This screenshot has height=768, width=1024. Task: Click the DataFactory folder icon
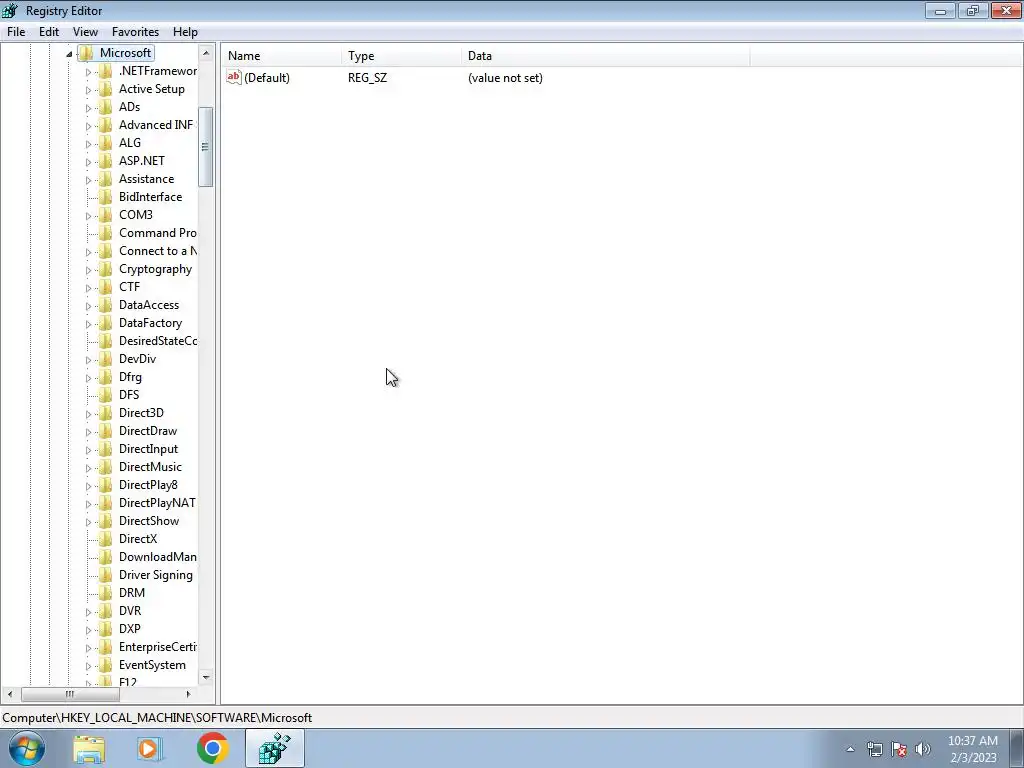pos(105,323)
